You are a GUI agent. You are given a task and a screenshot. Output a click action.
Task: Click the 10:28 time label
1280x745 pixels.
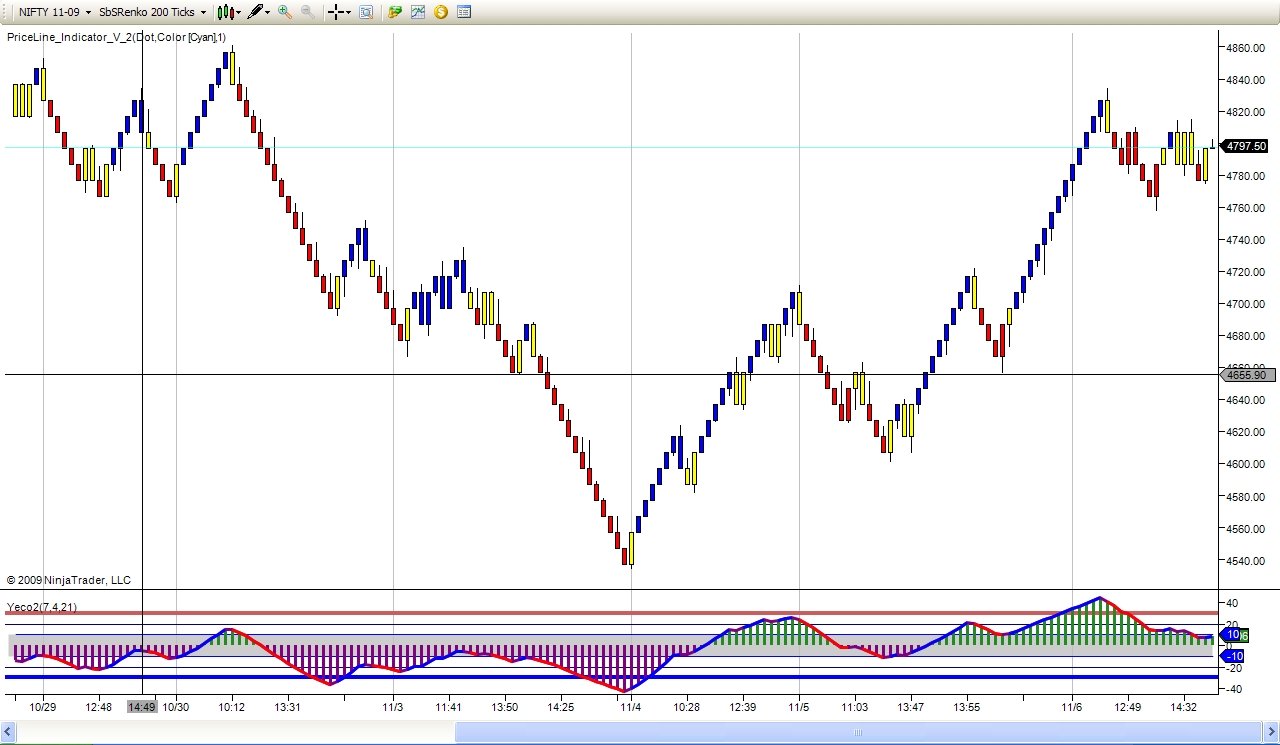(686, 707)
